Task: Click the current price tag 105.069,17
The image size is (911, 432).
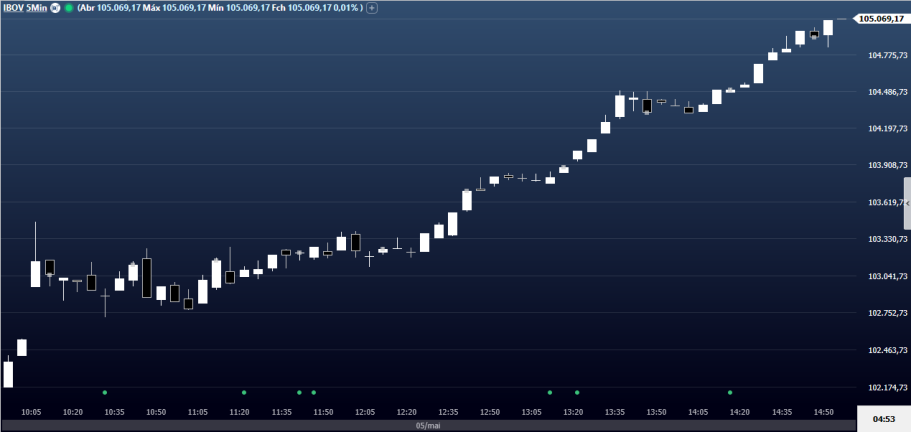Action: click(882, 19)
